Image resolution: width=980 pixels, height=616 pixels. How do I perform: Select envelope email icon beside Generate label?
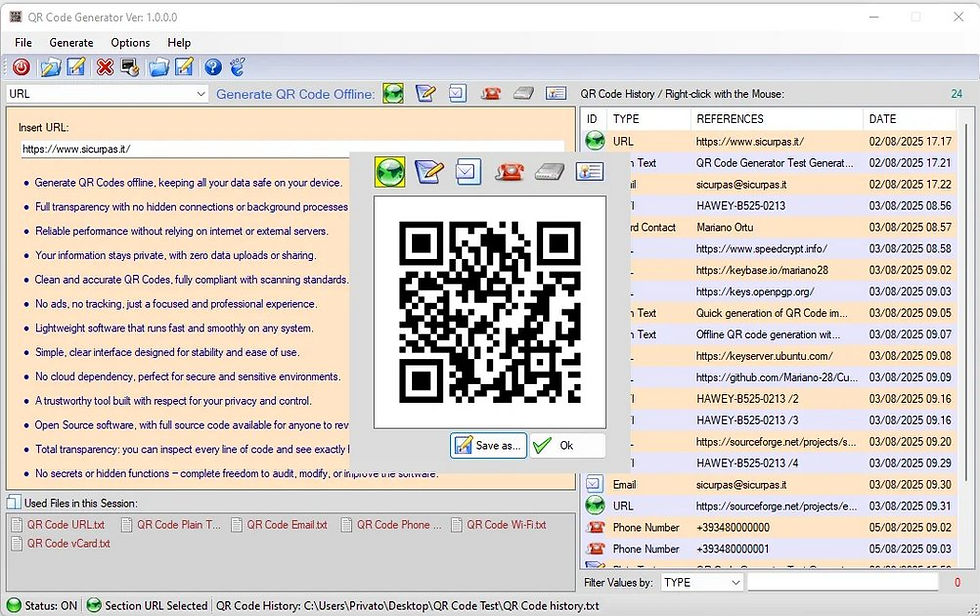(x=458, y=94)
